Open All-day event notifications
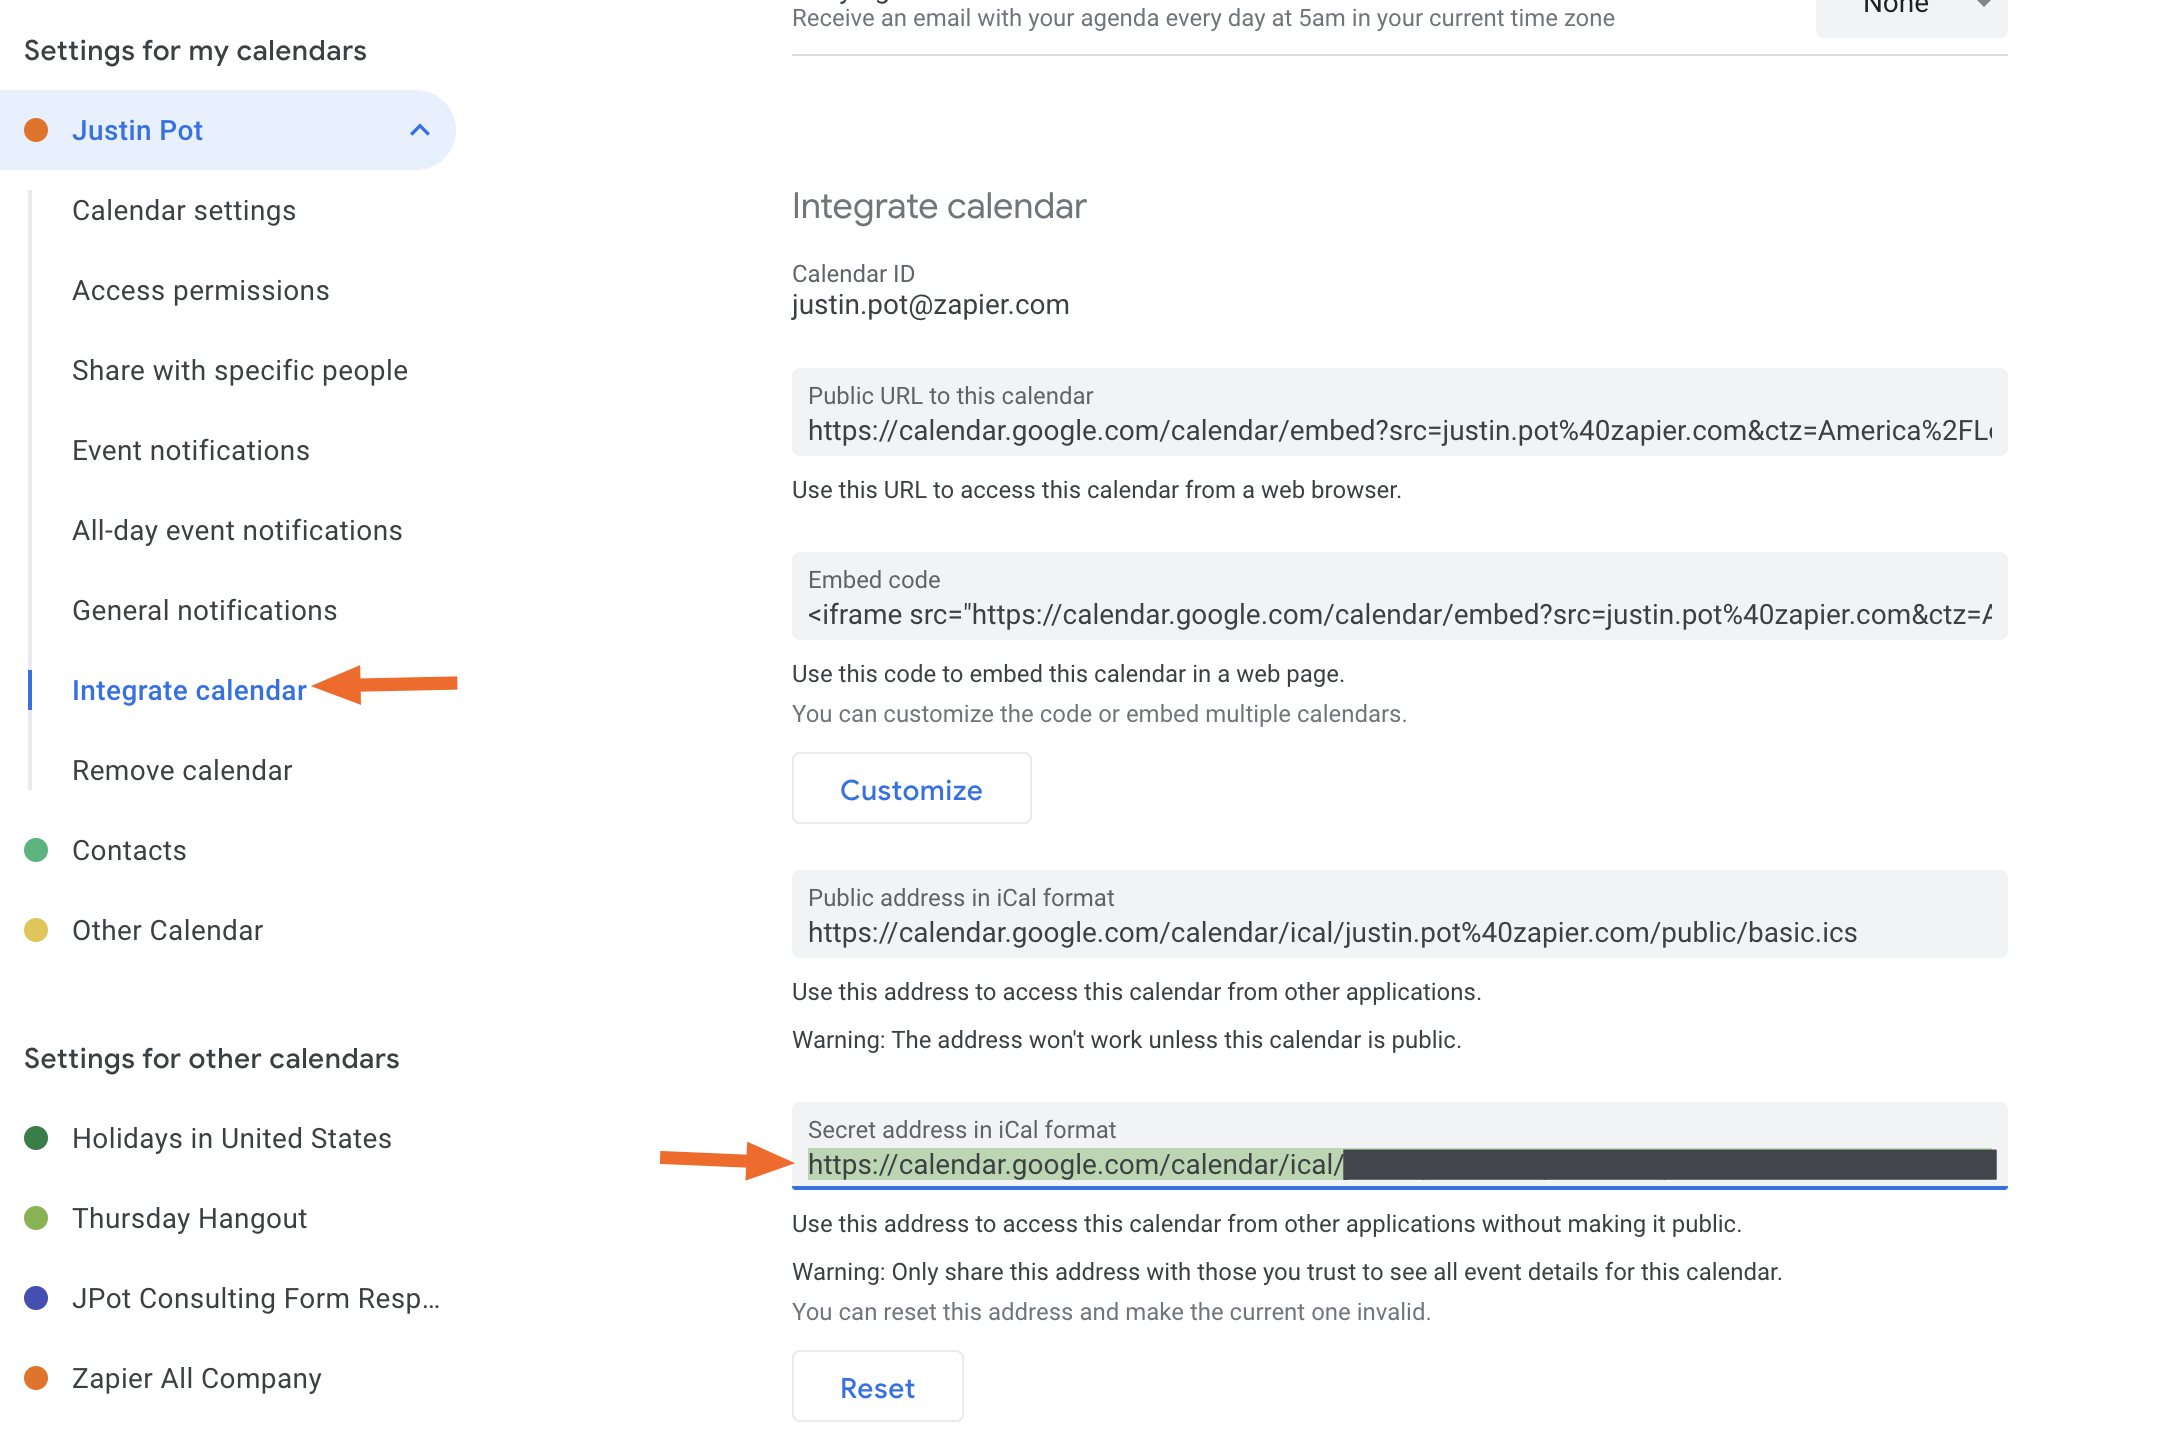This screenshot has width=2178, height=1446. [x=237, y=530]
